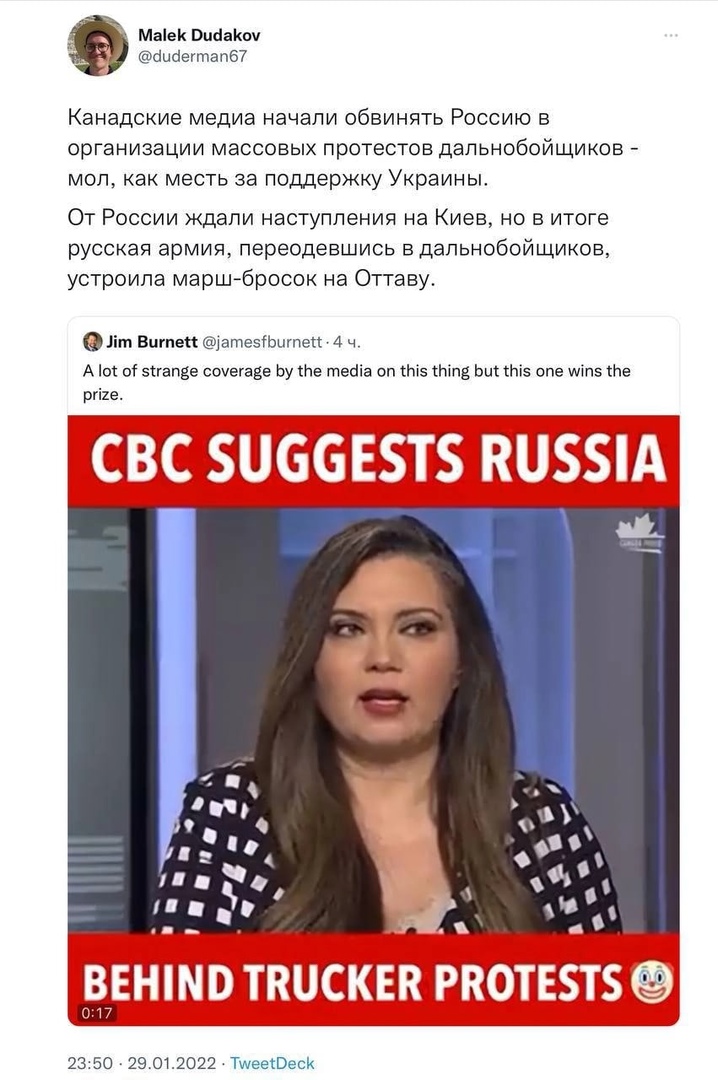This screenshot has height=1080, width=718.
Task: Play the CBC trucker protests video
Action: pyautogui.click(x=373, y=720)
